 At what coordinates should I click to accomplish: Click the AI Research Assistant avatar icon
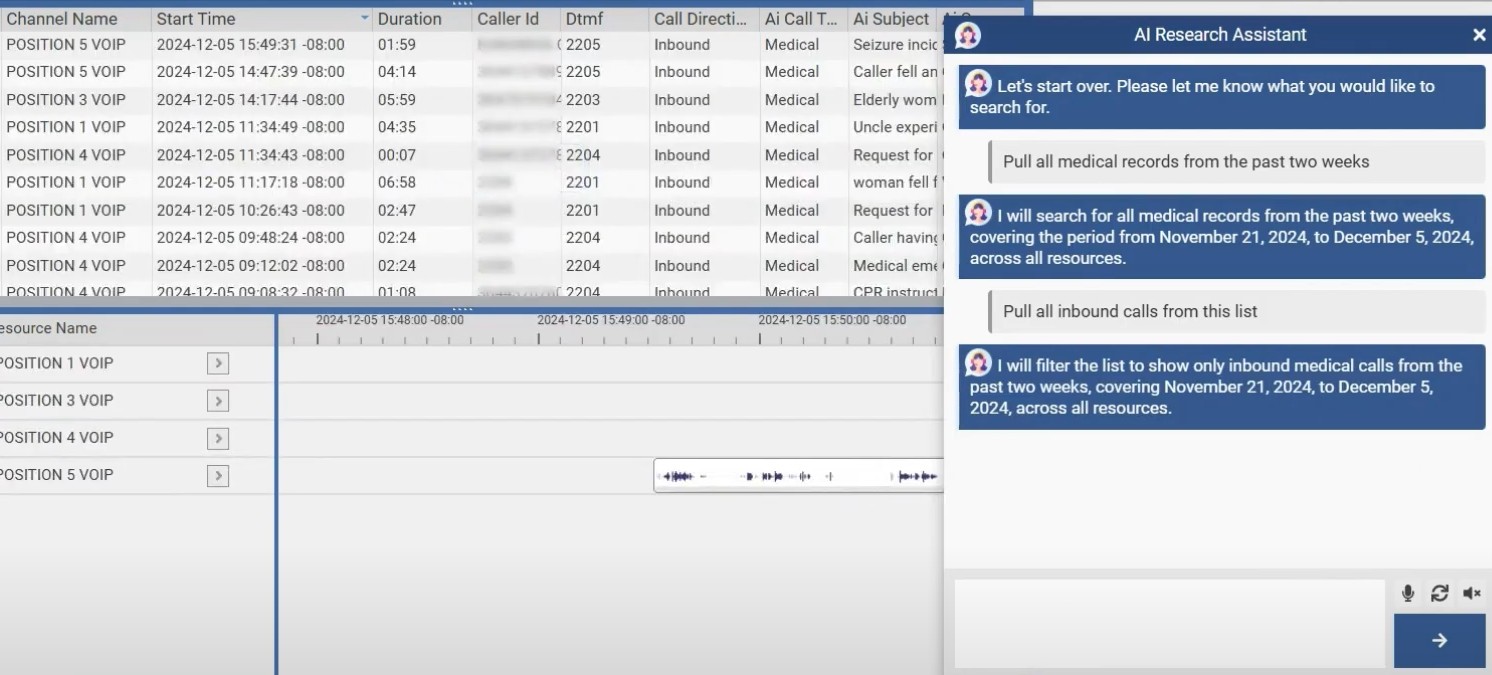click(x=966, y=34)
